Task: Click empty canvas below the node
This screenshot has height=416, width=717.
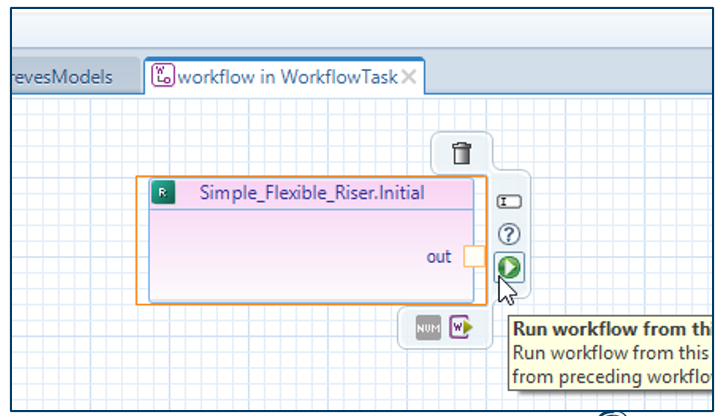Action: click(x=250, y=360)
